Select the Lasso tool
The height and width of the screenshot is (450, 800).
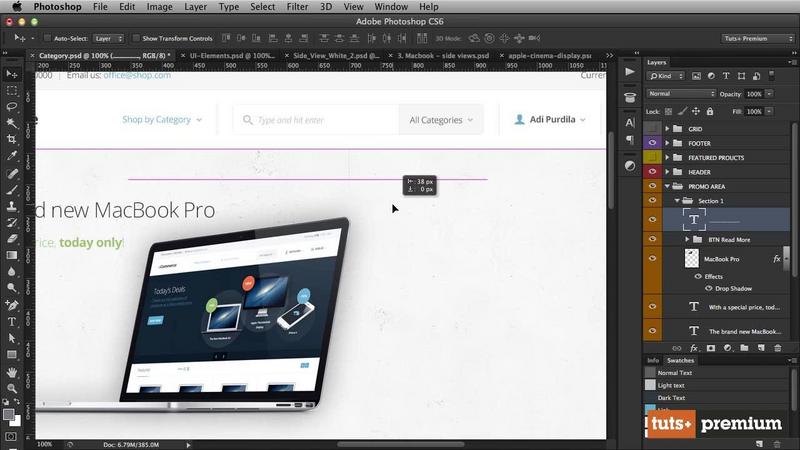coord(12,107)
